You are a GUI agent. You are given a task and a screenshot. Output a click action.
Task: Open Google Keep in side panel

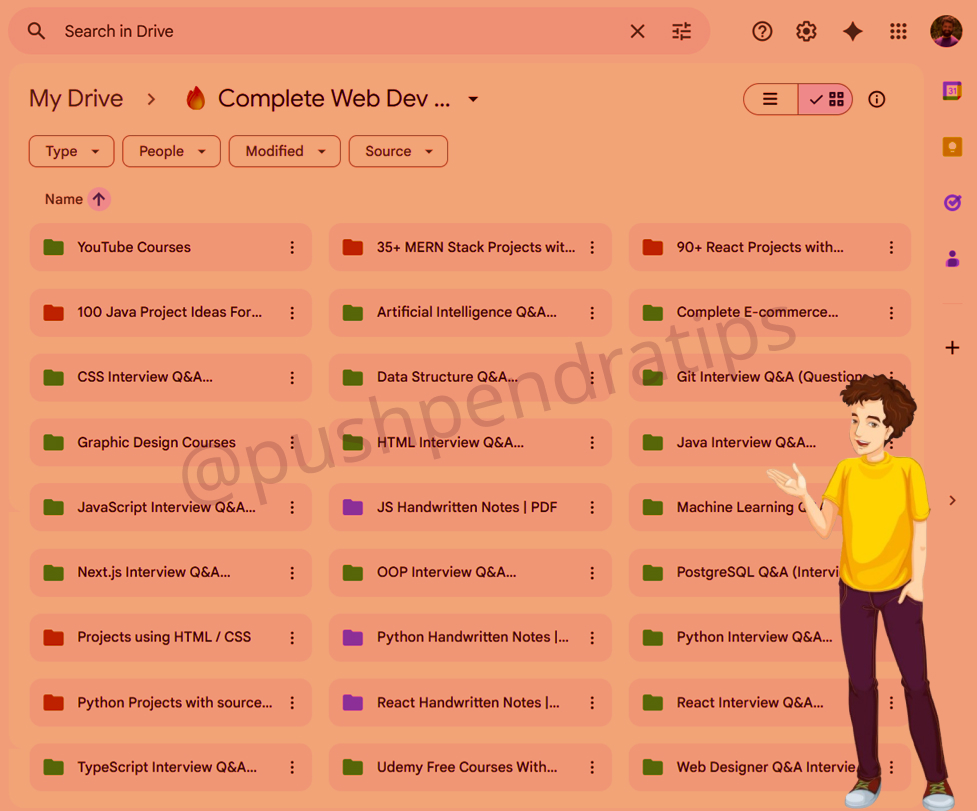(952, 147)
